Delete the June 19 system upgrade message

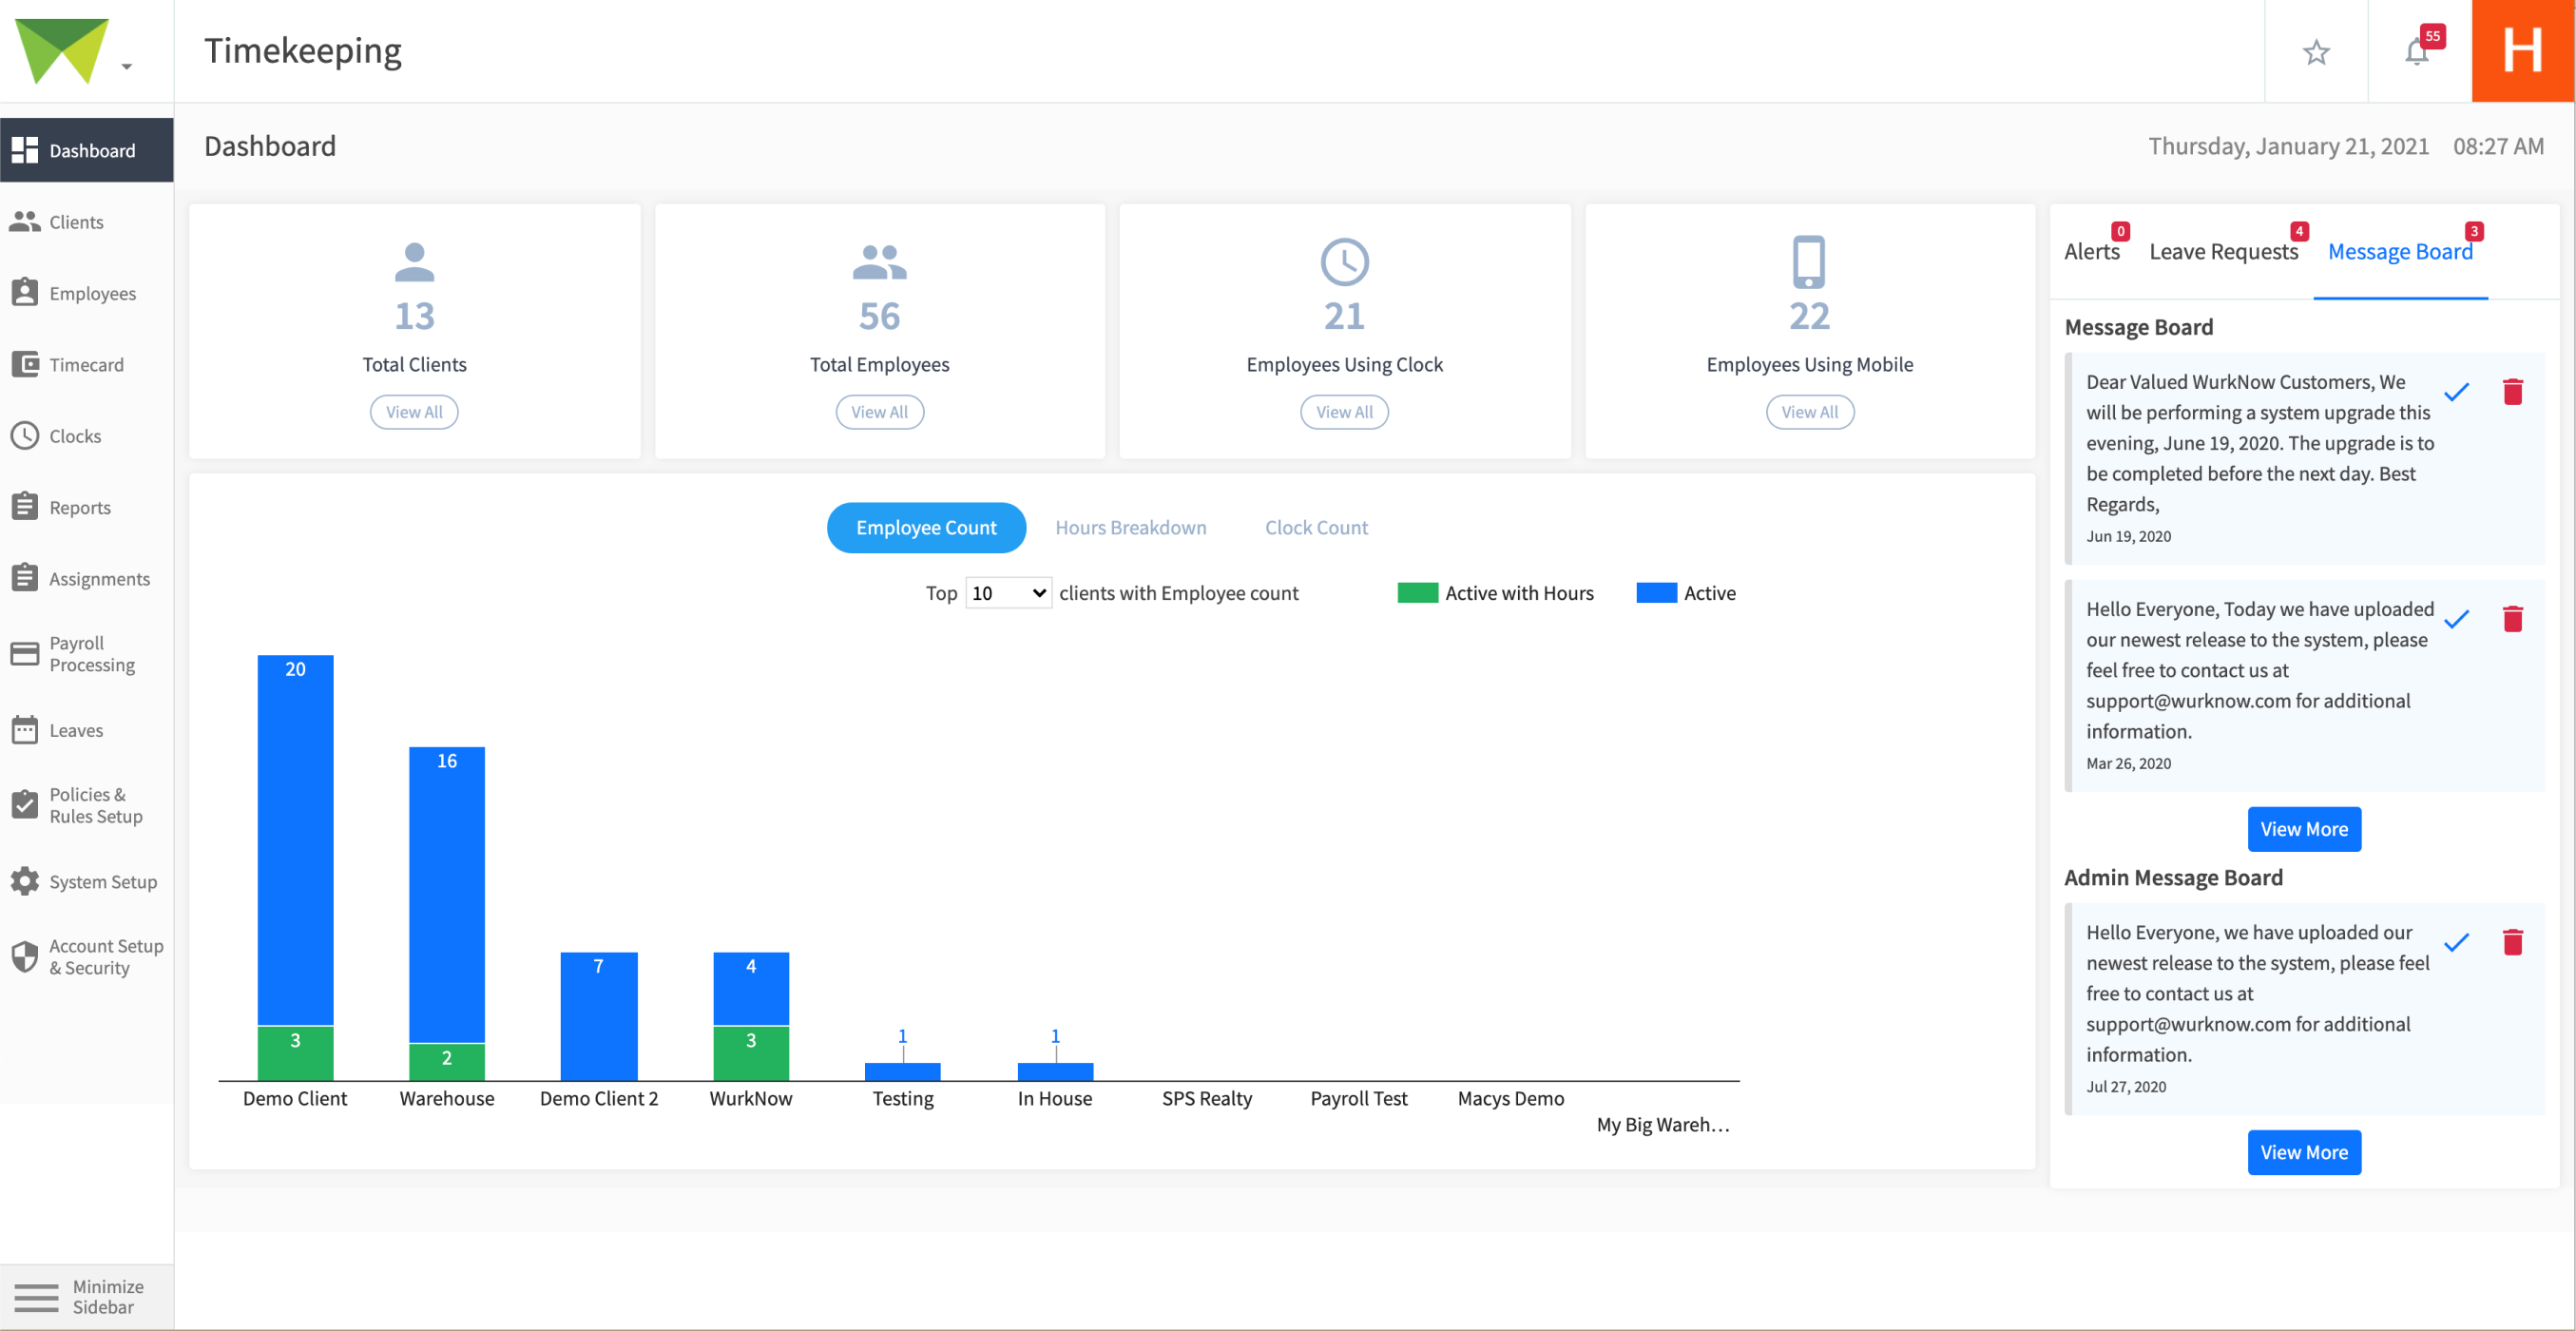coord(2512,391)
